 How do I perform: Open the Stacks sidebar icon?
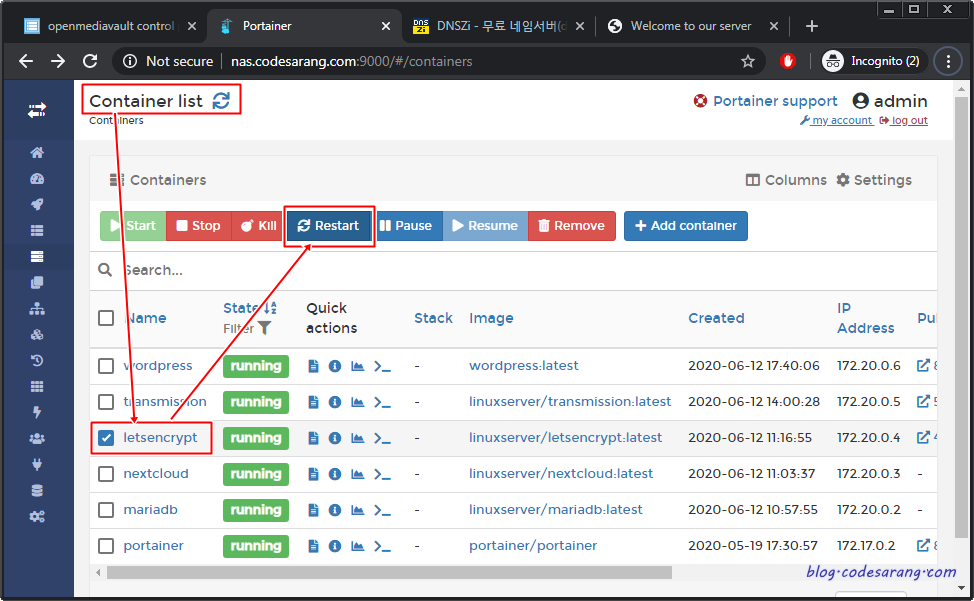[x=37, y=230]
